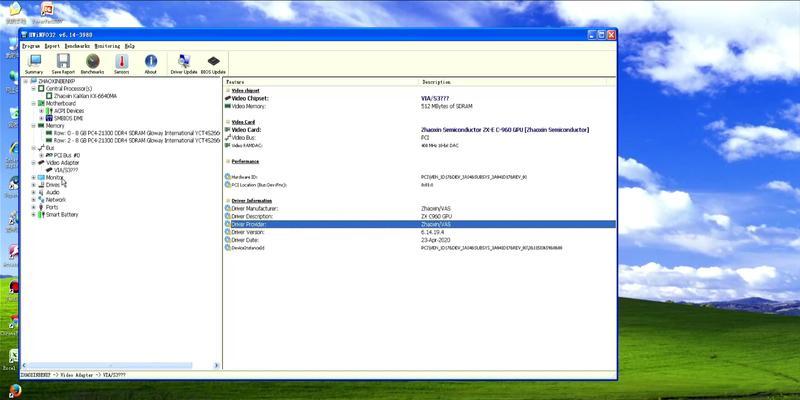The width and height of the screenshot is (800, 400).
Task: Select the Video Bus row
Action: pyautogui.click(x=419, y=138)
